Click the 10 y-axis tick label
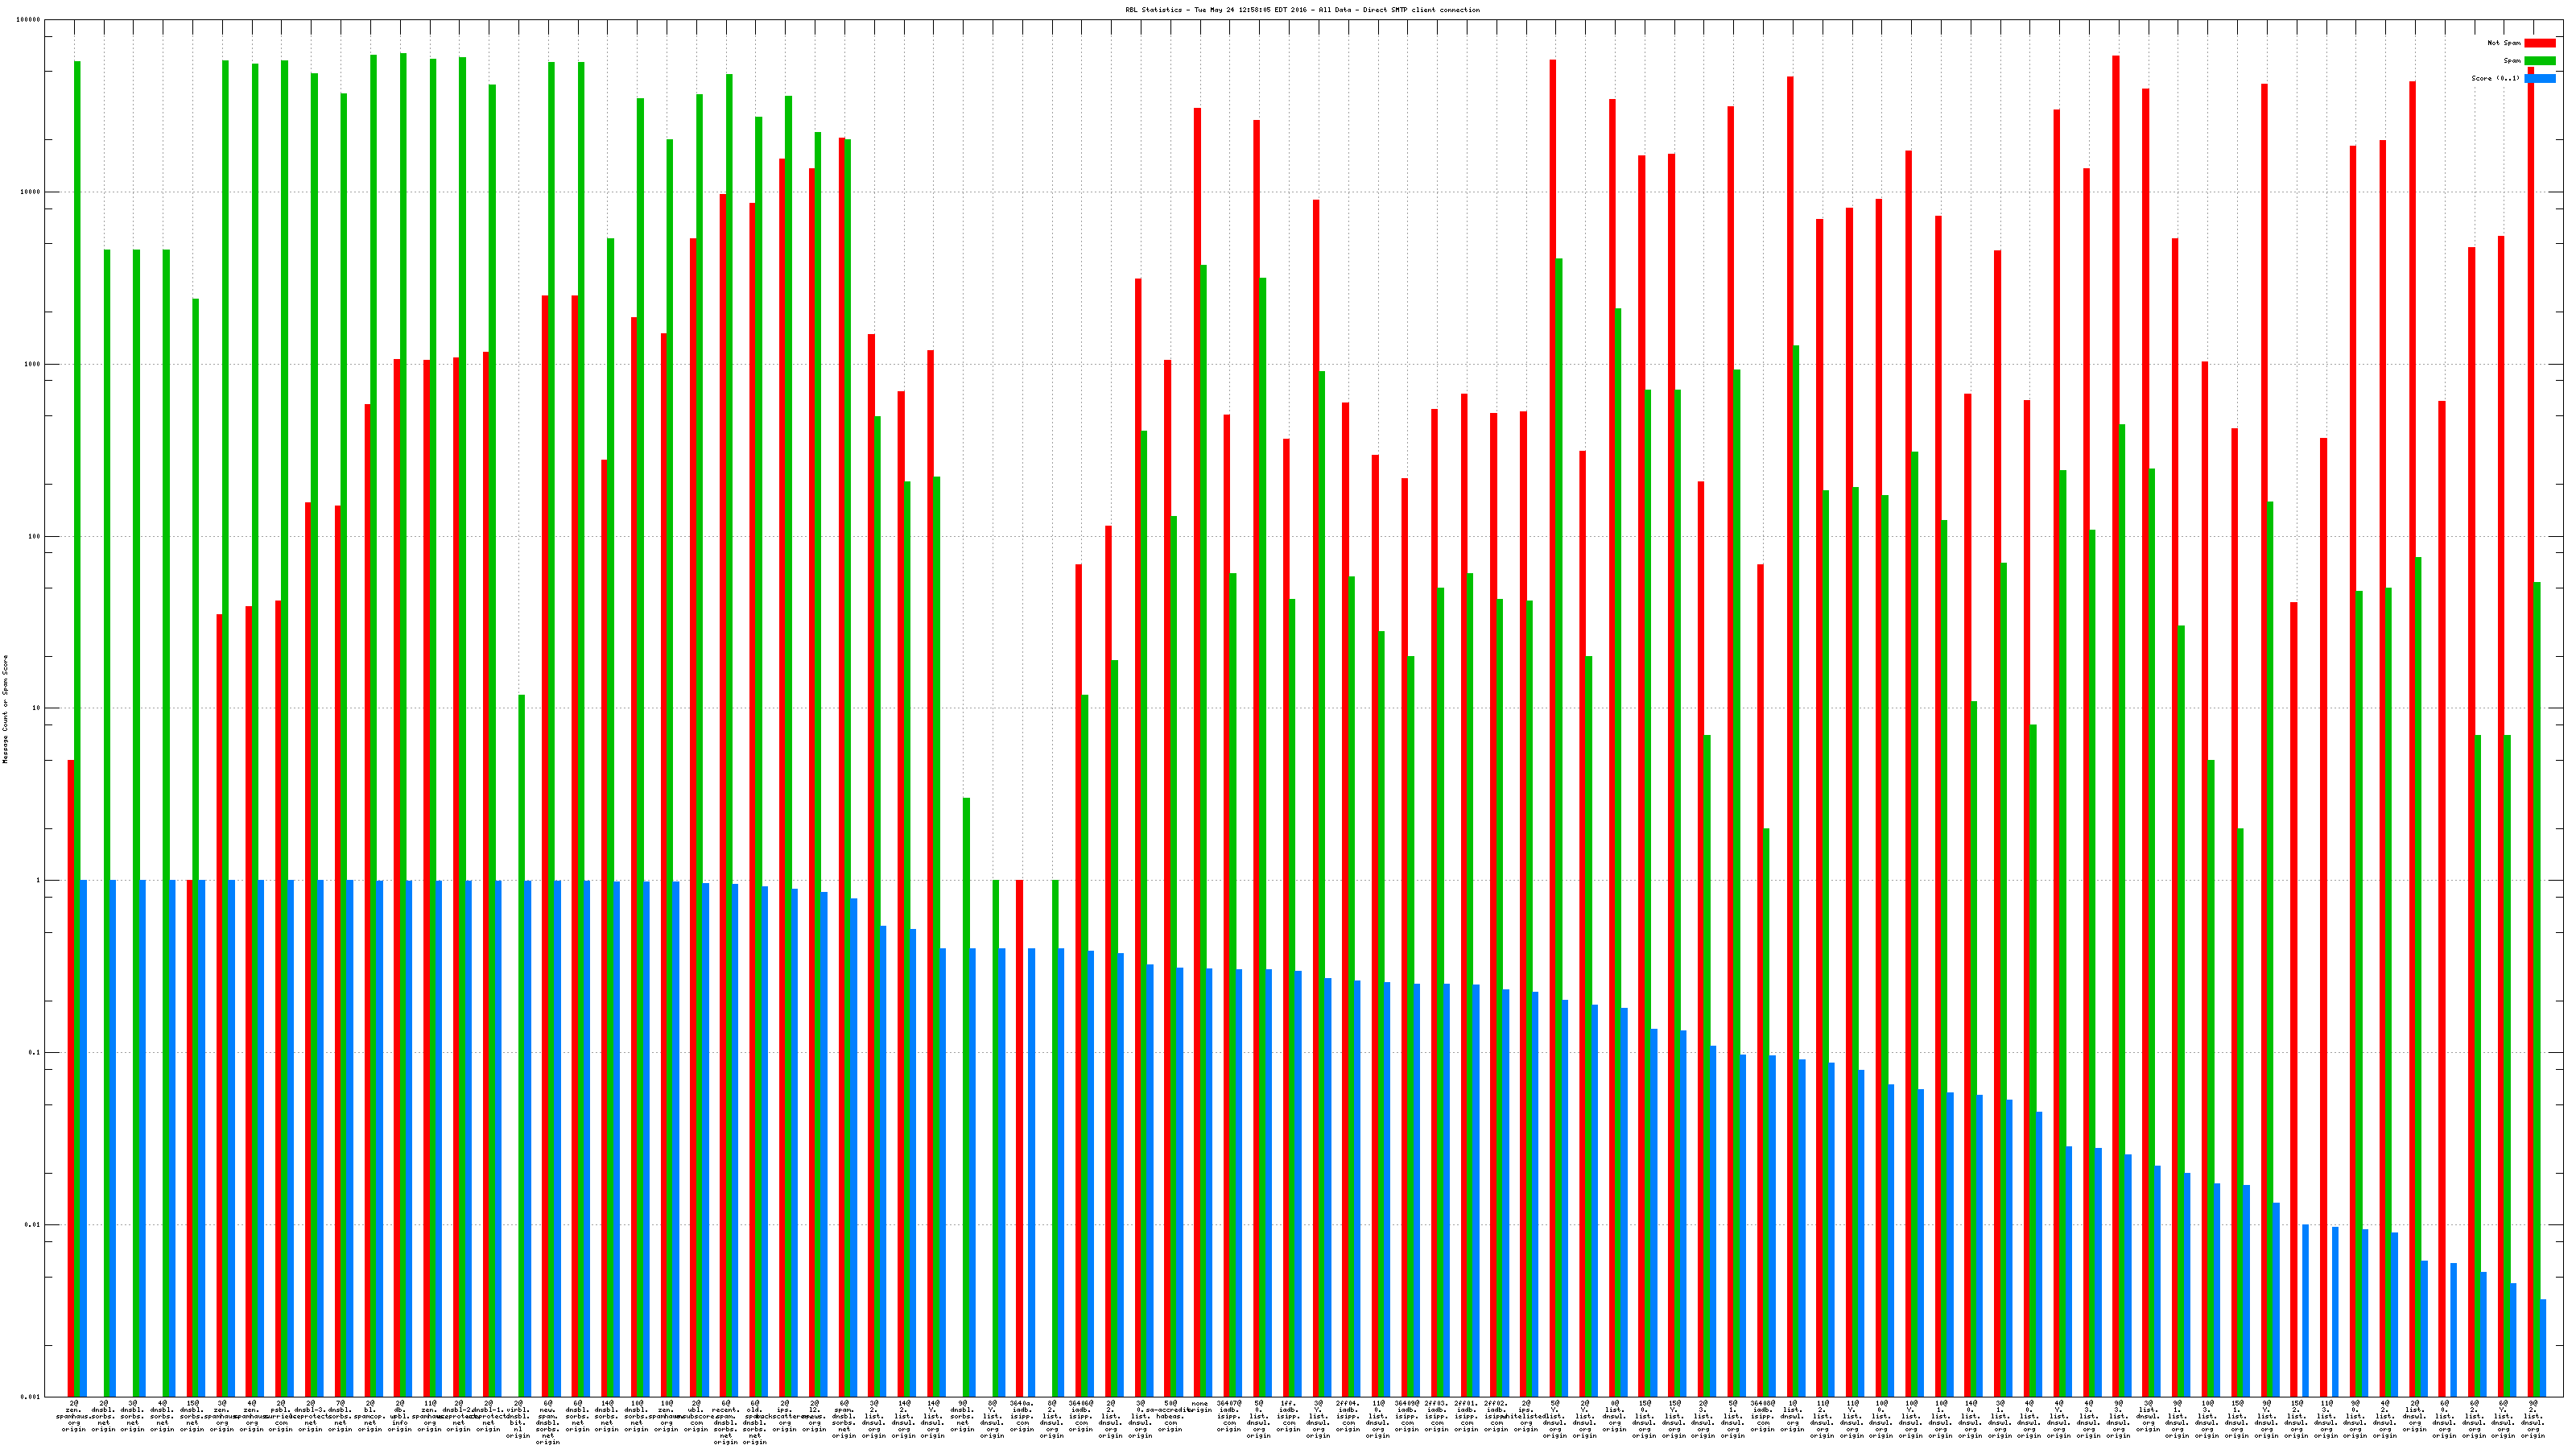 pyautogui.click(x=37, y=708)
